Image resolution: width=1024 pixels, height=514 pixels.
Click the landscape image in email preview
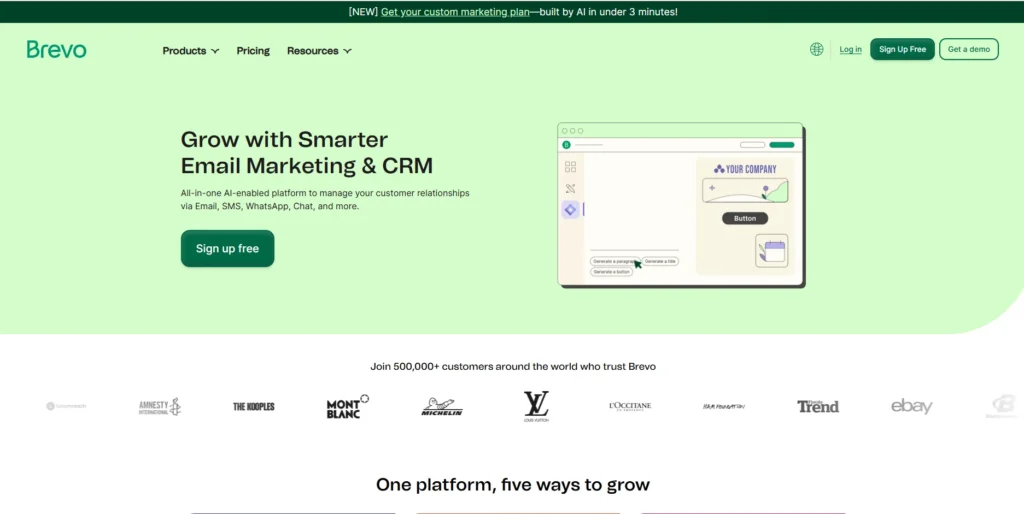coord(745,191)
